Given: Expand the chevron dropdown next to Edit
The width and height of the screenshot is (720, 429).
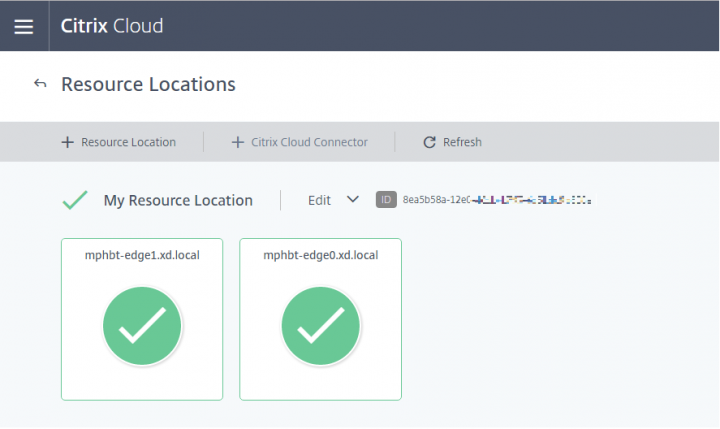Looking at the screenshot, I should 352,199.
